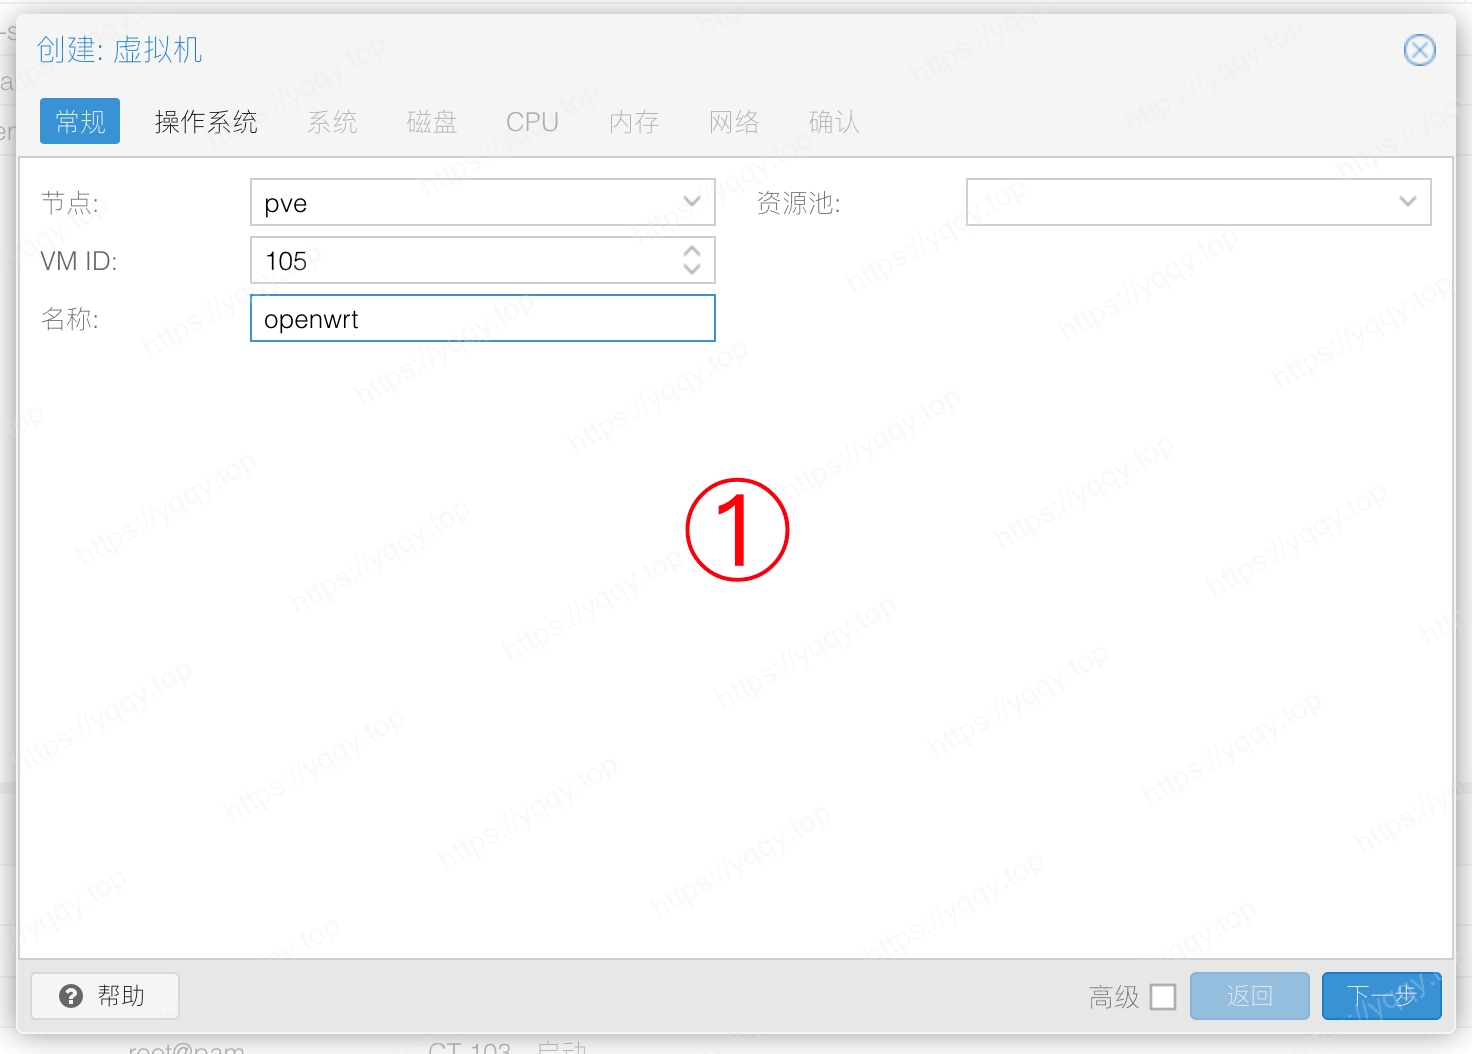Select the 网络 network tab
This screenshot has width=1472, height=1054.
point(734,122)
